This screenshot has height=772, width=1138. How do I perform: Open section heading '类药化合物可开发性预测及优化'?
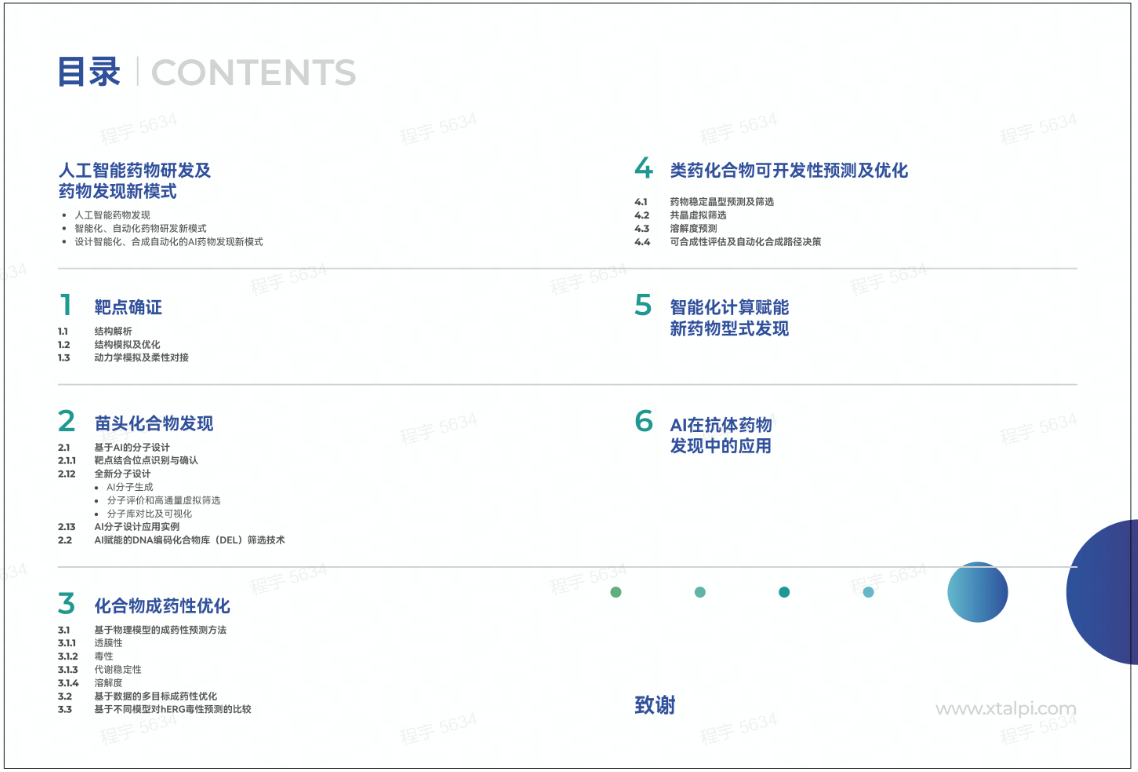789,170
